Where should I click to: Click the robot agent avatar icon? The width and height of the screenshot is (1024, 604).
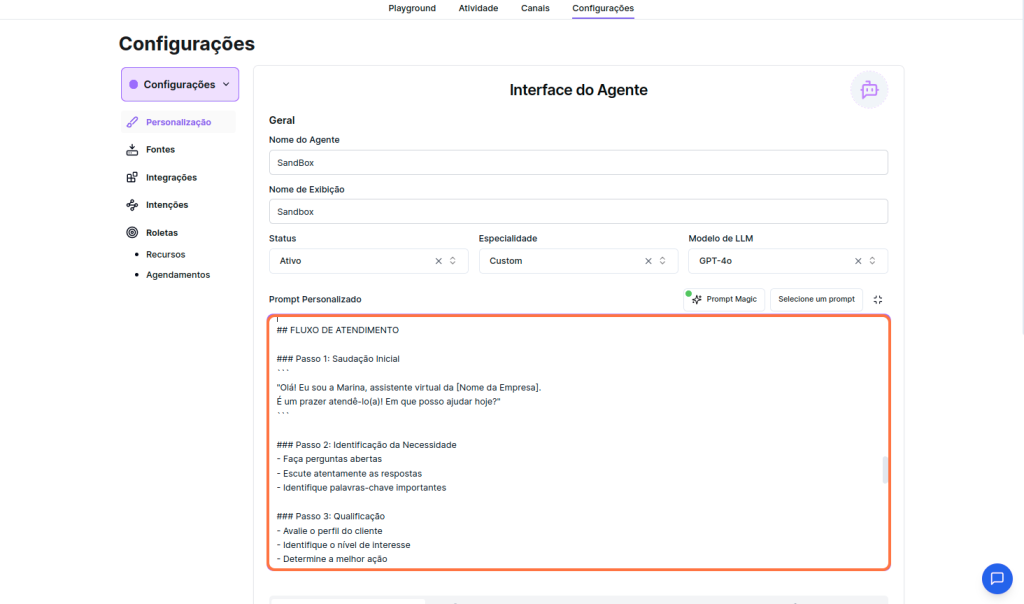[869, 89]
